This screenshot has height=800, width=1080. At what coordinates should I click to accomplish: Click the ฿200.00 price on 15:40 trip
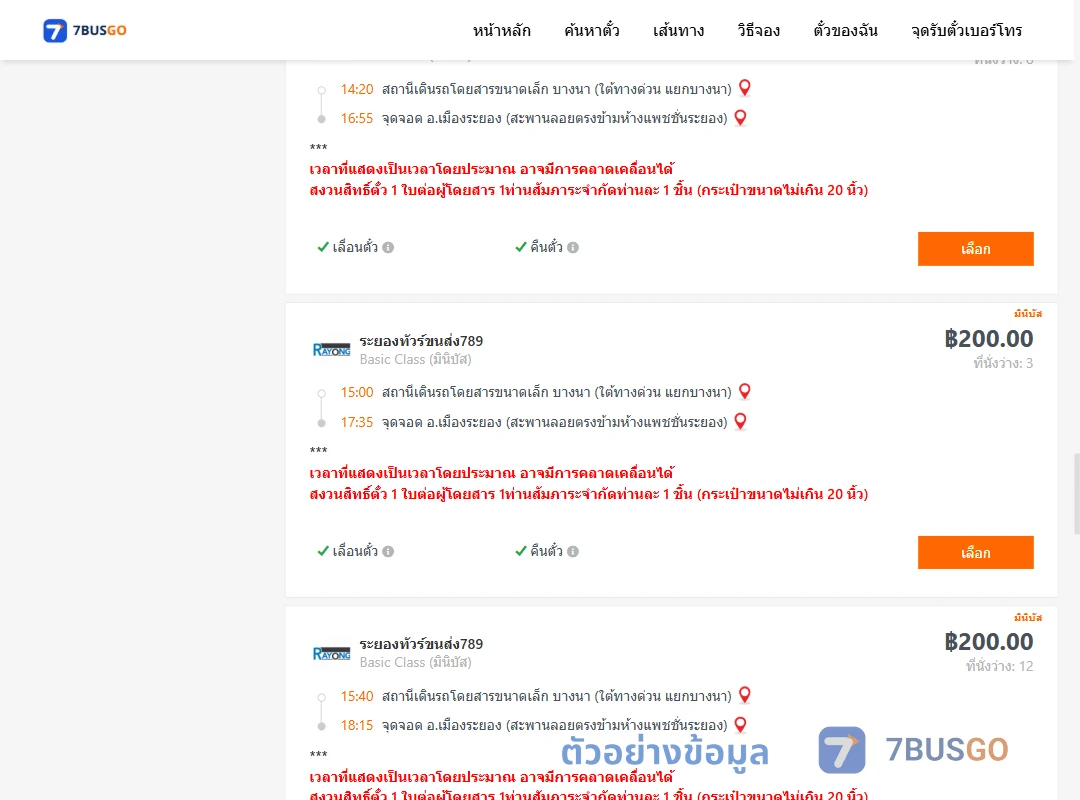pos(988,642)
